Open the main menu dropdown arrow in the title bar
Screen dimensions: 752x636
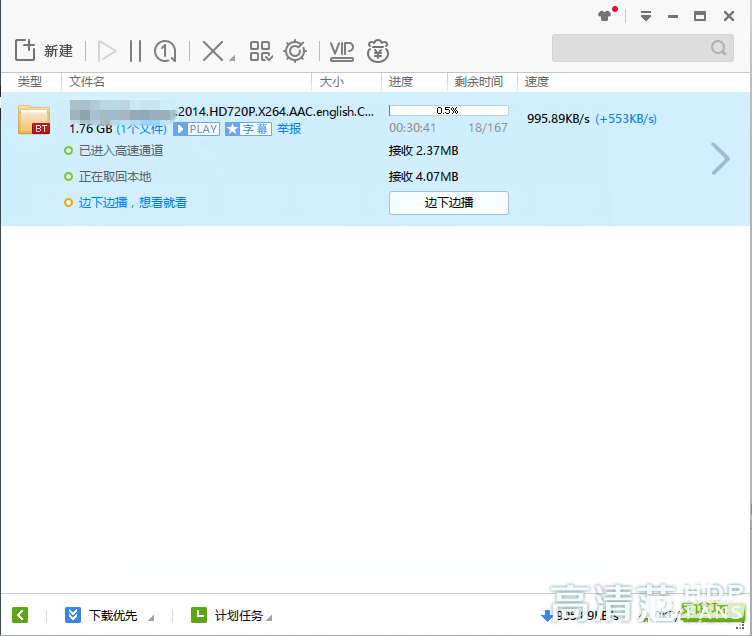pyautogui.click(x=646, y=16)
